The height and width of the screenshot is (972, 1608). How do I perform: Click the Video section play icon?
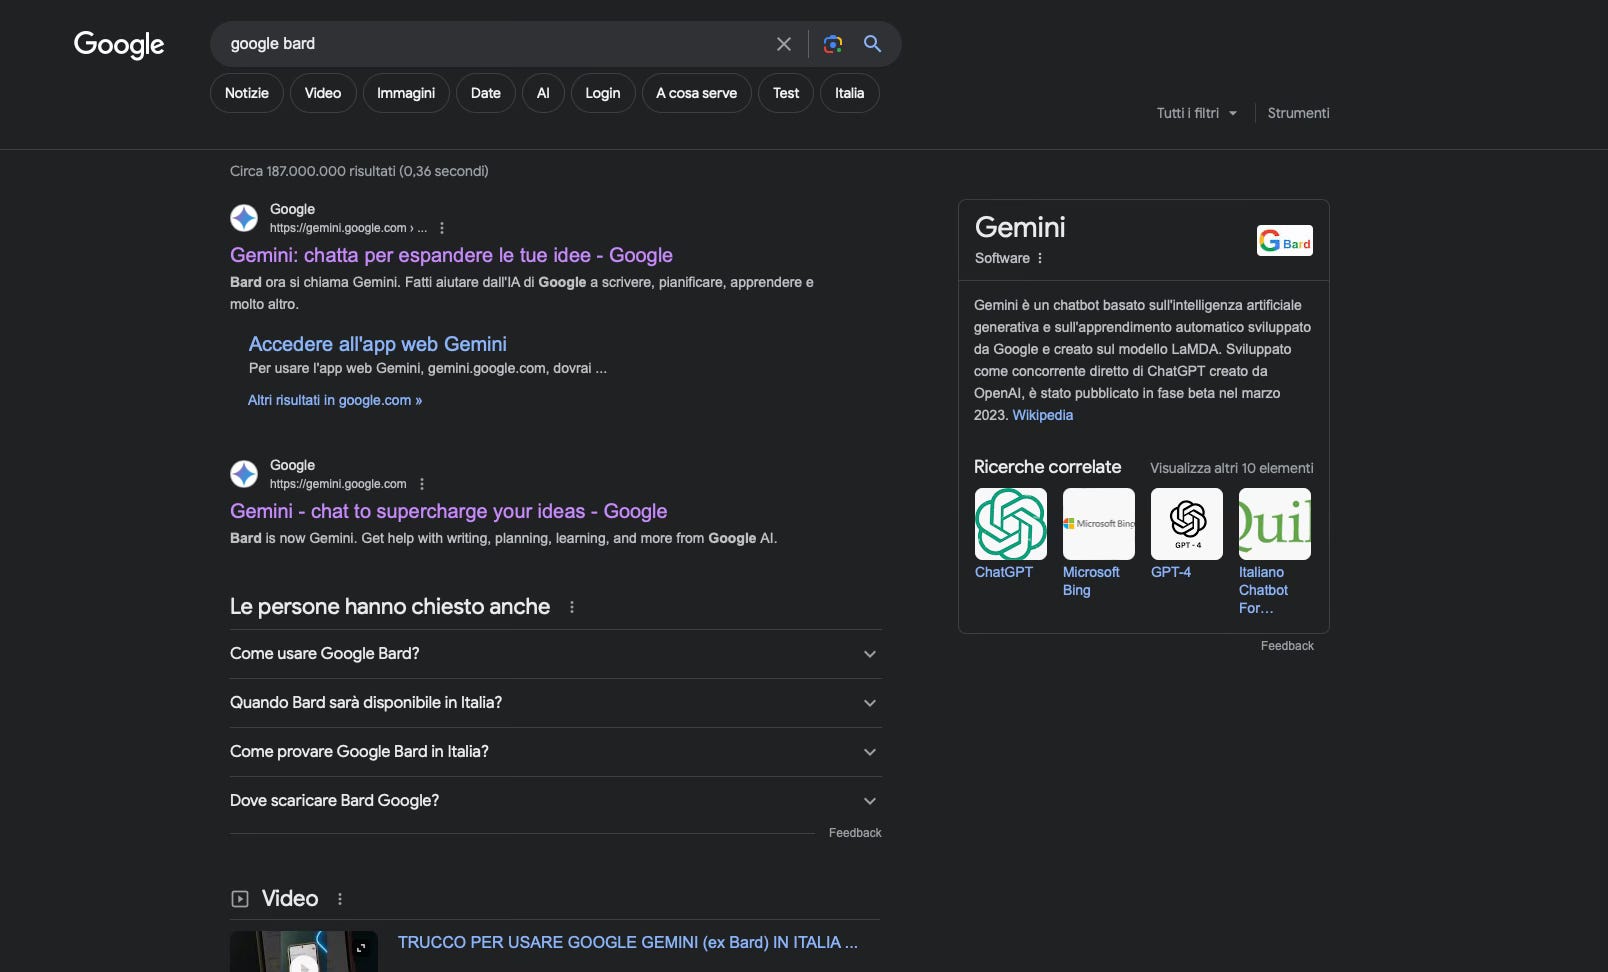pos(240,899)
